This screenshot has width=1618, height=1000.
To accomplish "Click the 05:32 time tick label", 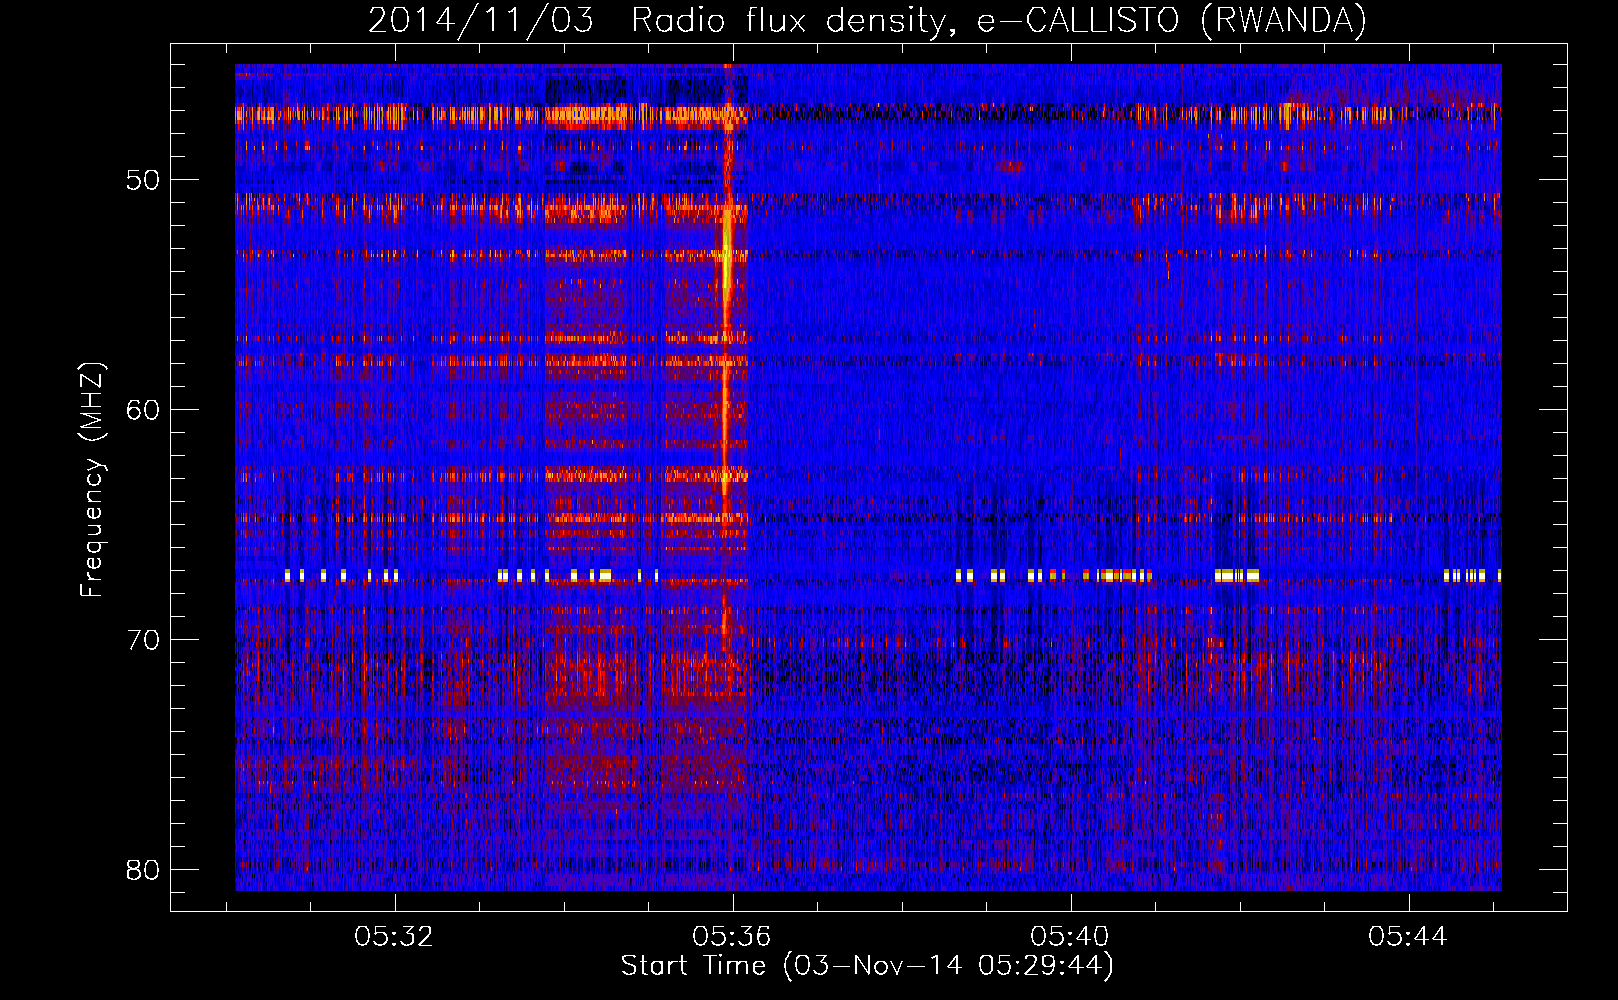I will click(x=394, y=937).
